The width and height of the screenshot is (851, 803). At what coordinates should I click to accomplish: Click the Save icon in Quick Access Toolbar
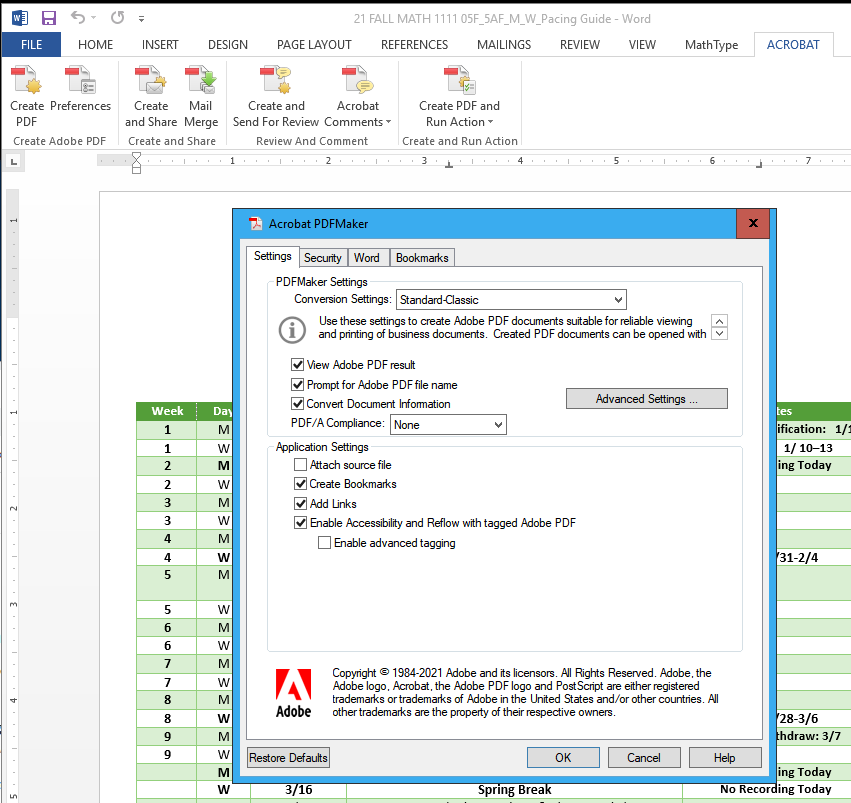pos(48,17)
